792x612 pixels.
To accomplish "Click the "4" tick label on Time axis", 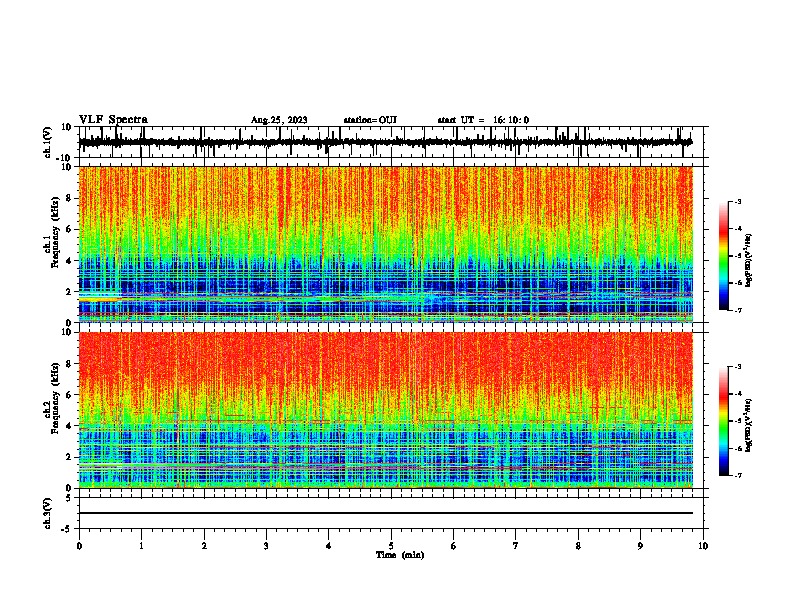I will click(x=329, y=546).
